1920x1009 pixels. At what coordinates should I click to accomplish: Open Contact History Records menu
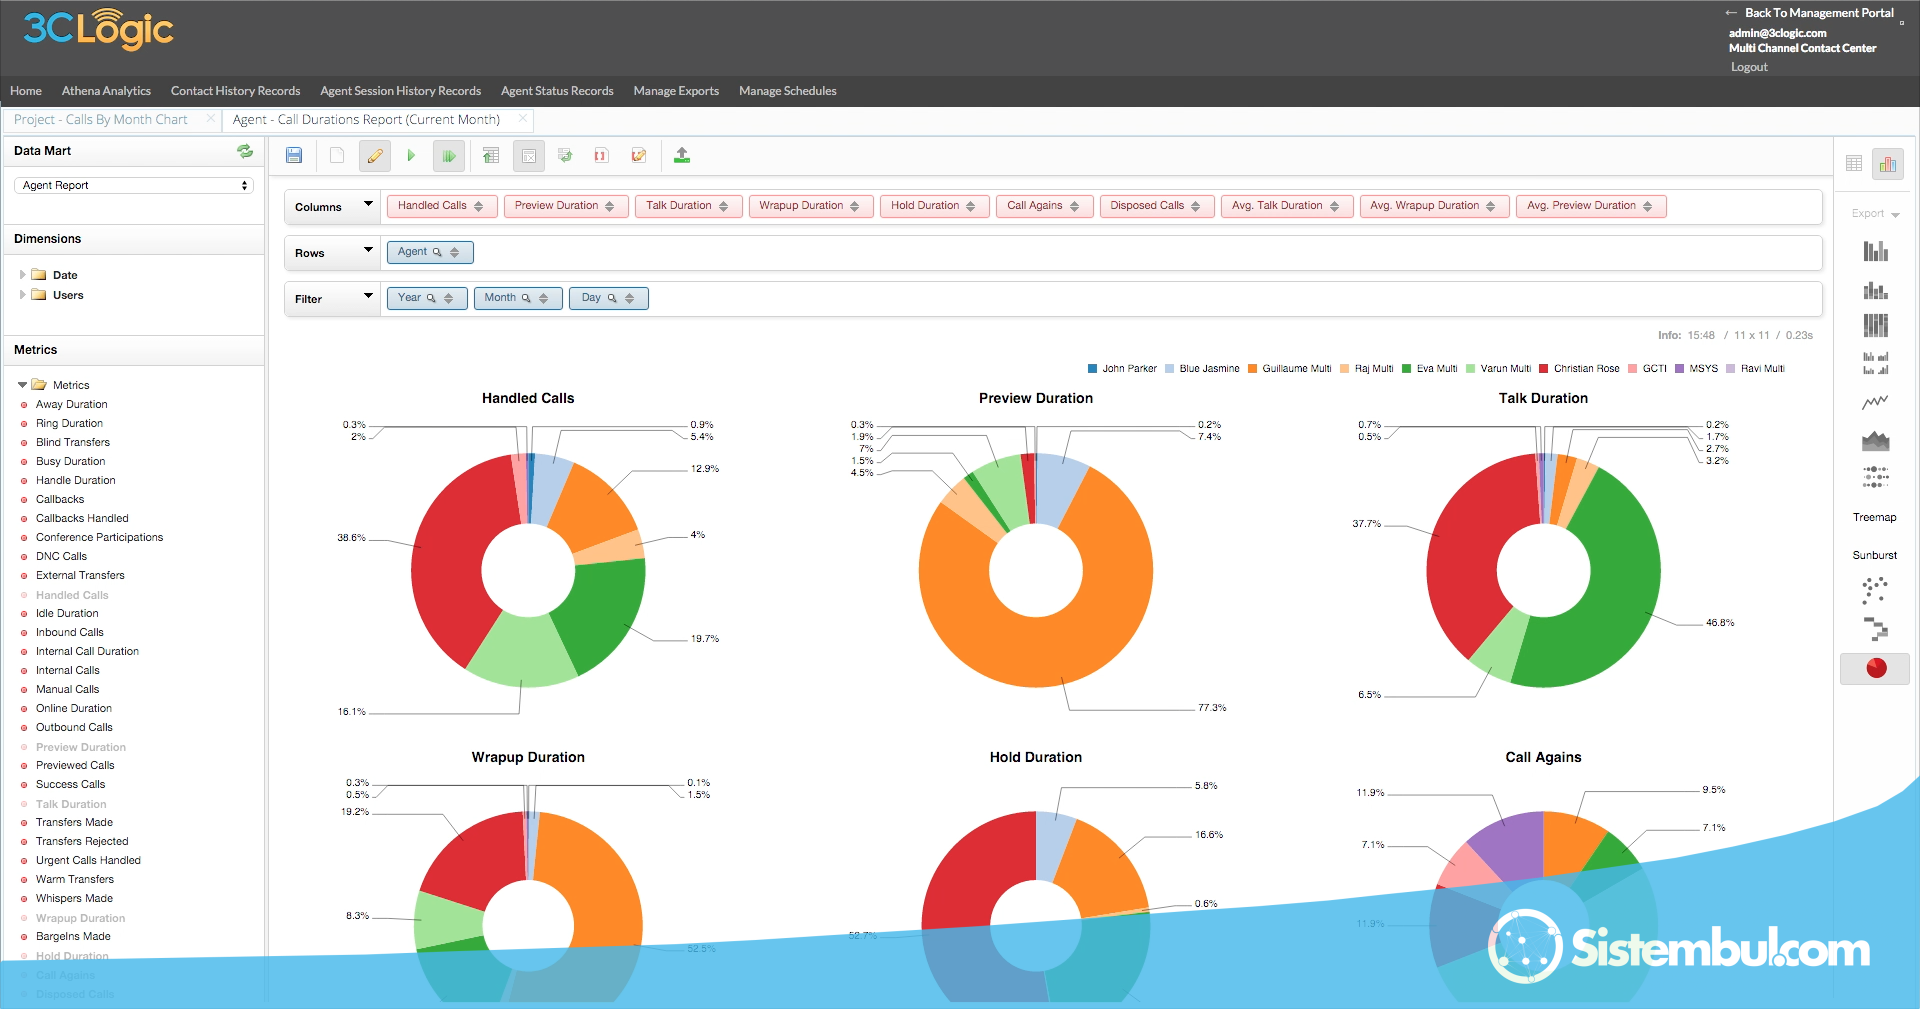click(x=235, y=91)
